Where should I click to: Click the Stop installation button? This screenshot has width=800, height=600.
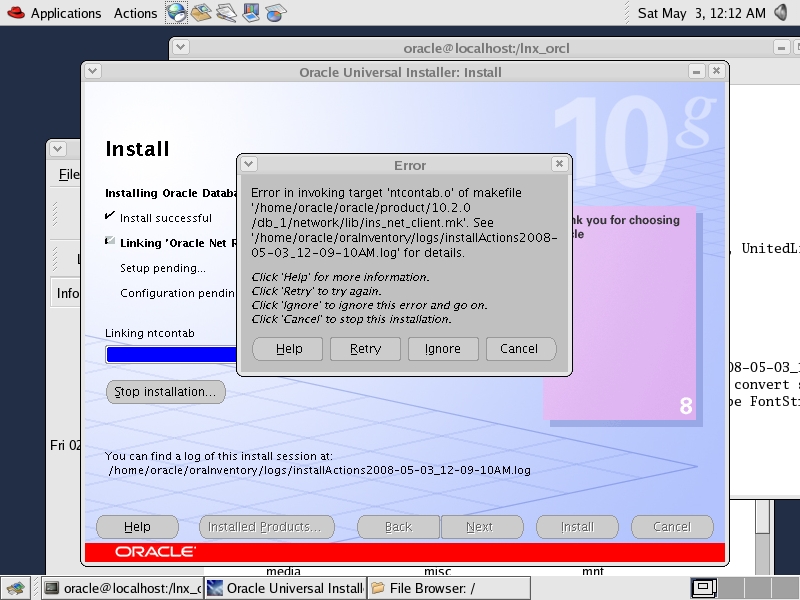click(x=165, y=392)
